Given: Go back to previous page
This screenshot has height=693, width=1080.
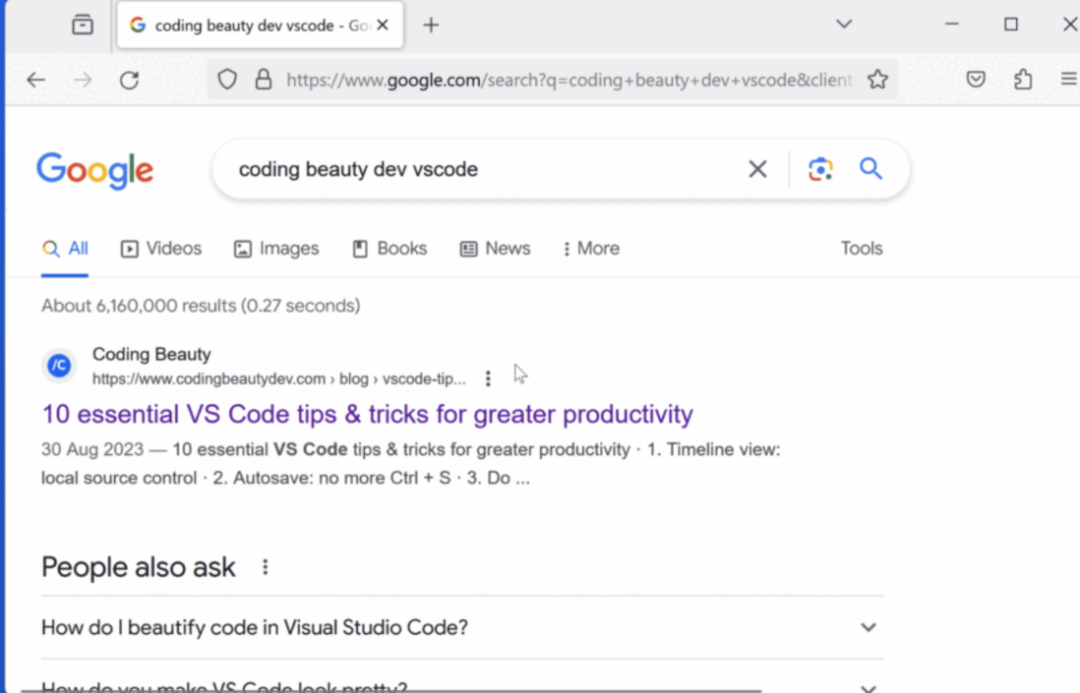Looking at the screenshot, I should [x=36, y=80].
